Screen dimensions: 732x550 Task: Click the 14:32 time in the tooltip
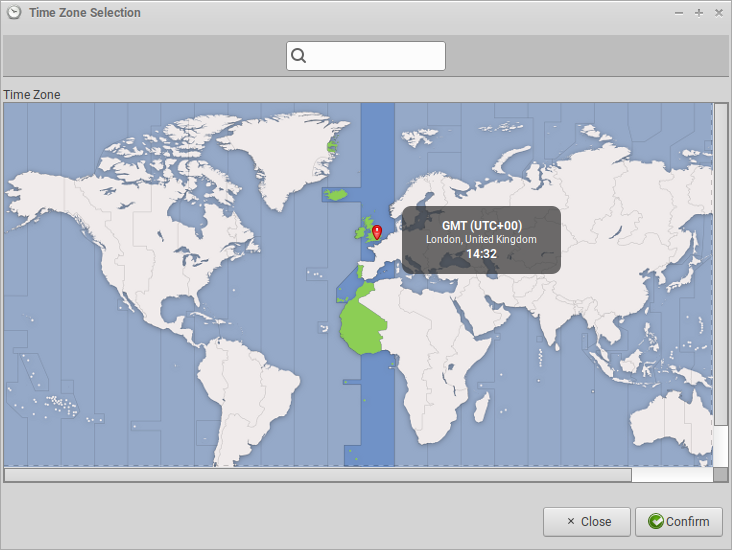click(x=481, y=254)
